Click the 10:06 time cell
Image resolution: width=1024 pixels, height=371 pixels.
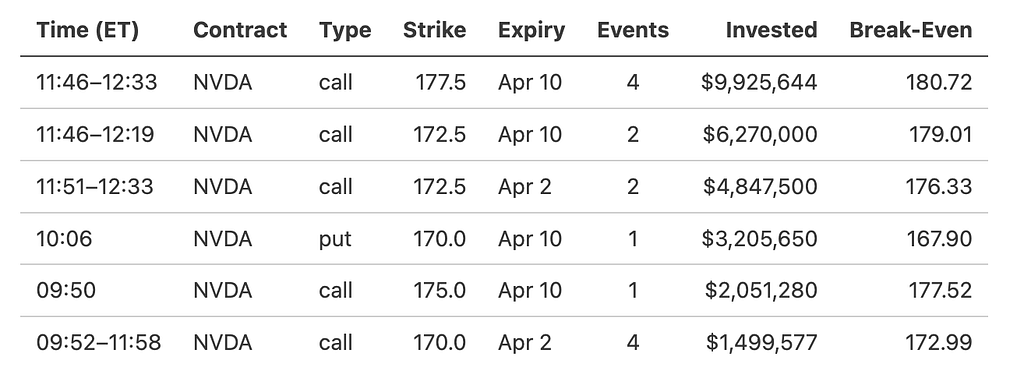pos(64,239)
